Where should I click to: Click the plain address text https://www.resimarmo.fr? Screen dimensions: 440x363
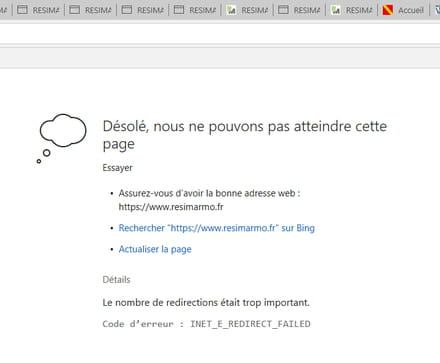click(171, 207)
